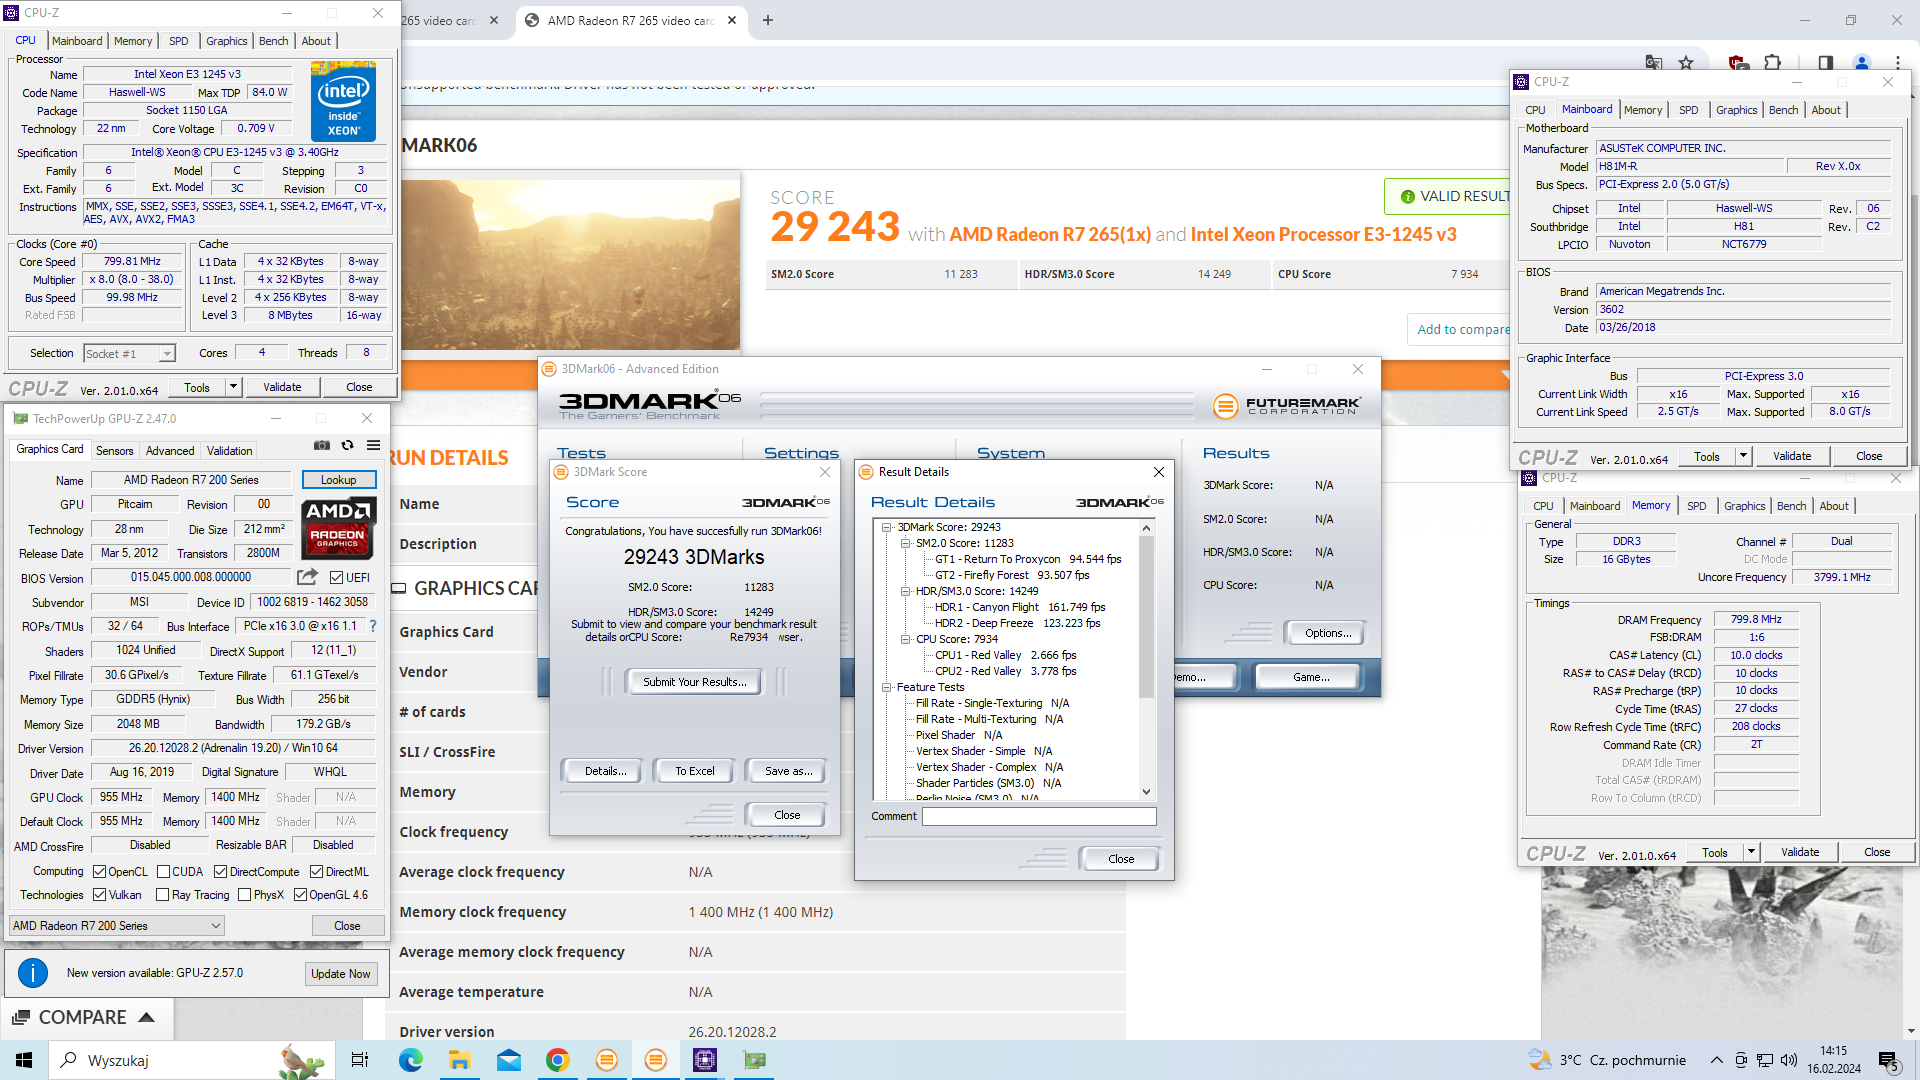Image resolution: width=1920 pixels, height=1080 pixels.
Task: Open uBlock Origin extension icon
Action: click(x=1739, y=62)
